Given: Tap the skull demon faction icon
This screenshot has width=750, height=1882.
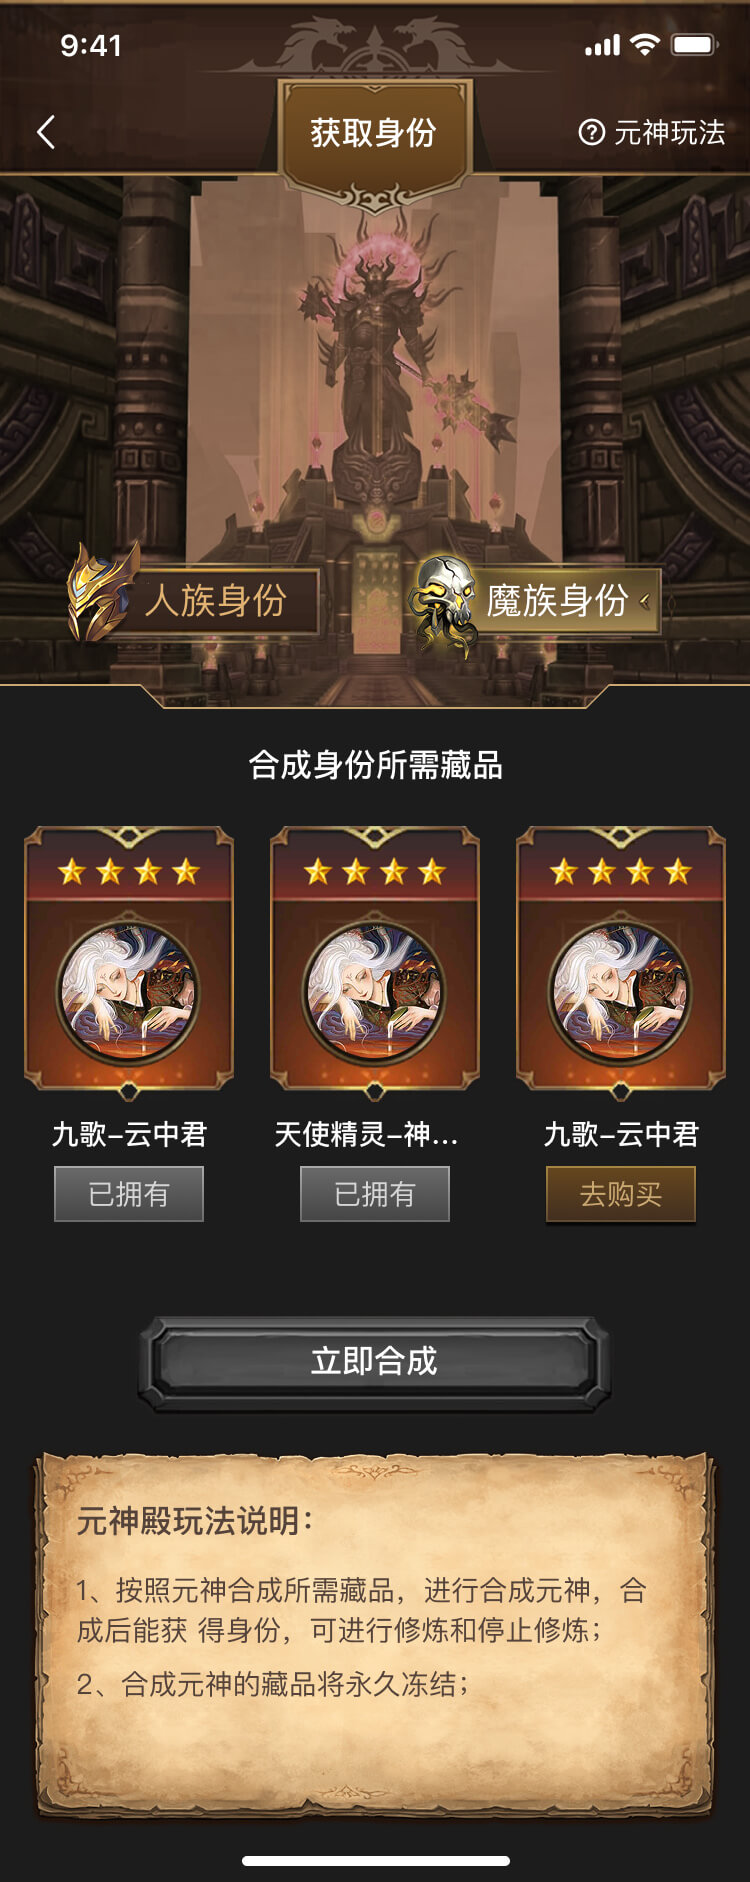Looking at the screenshot, I should tap(444, 603).
